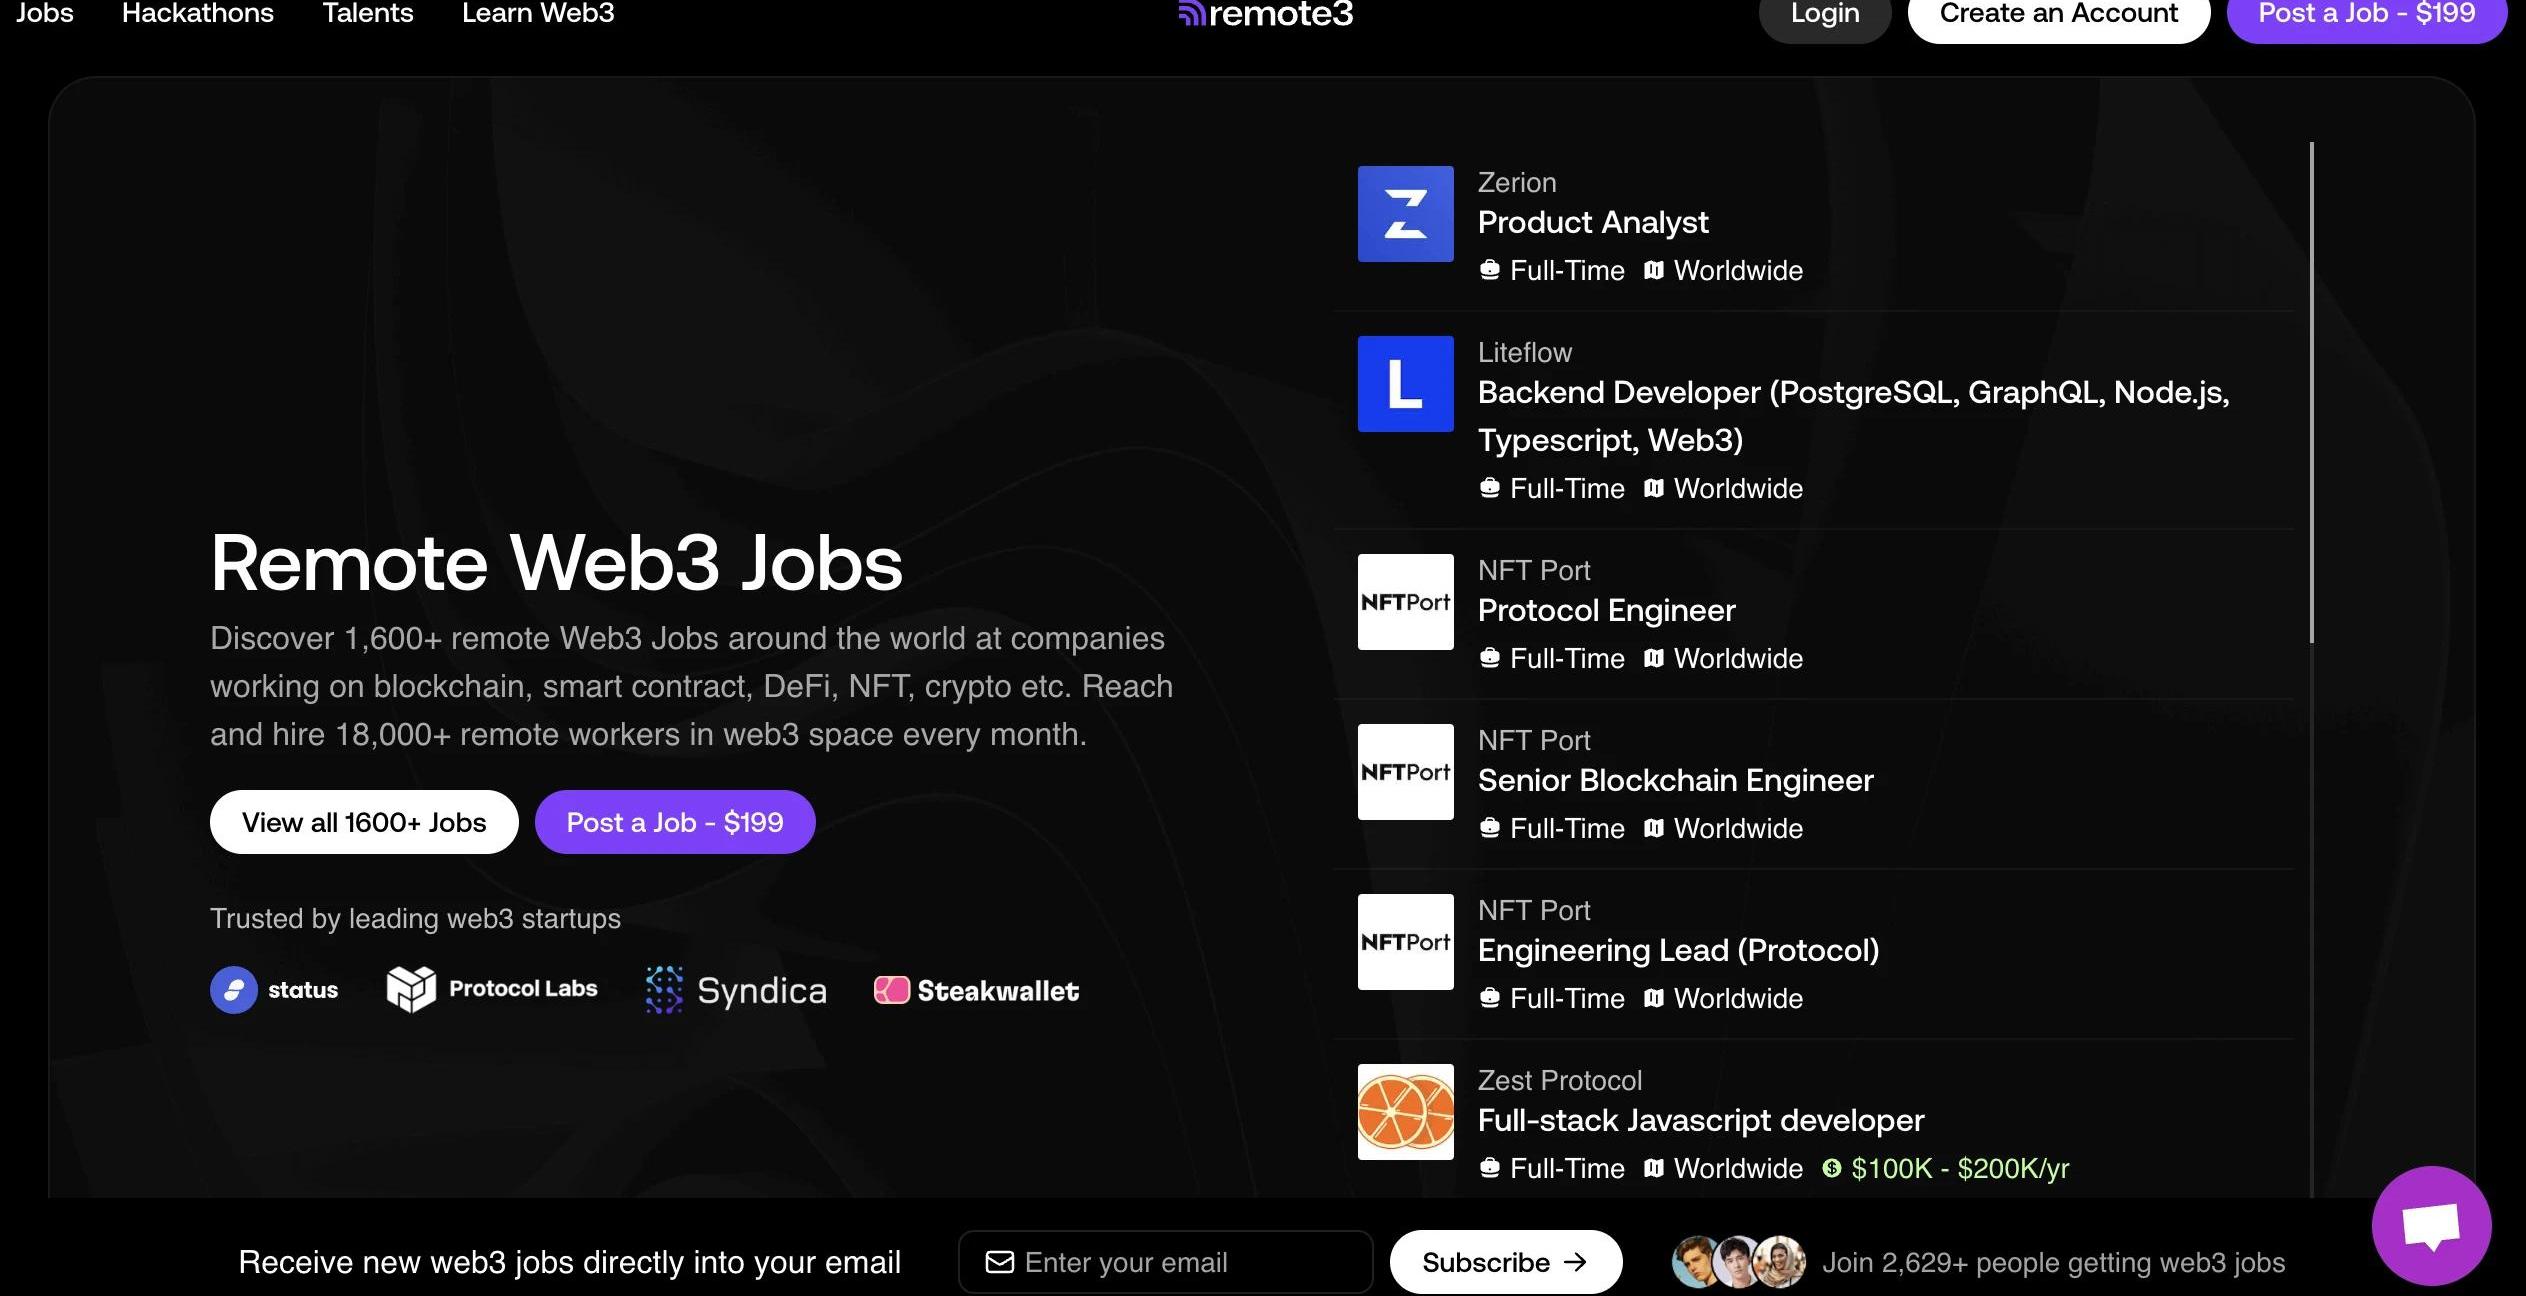2526x1296 pixels.
Task: Open the Learn Web3 menu item
Action: coord(538,13)
